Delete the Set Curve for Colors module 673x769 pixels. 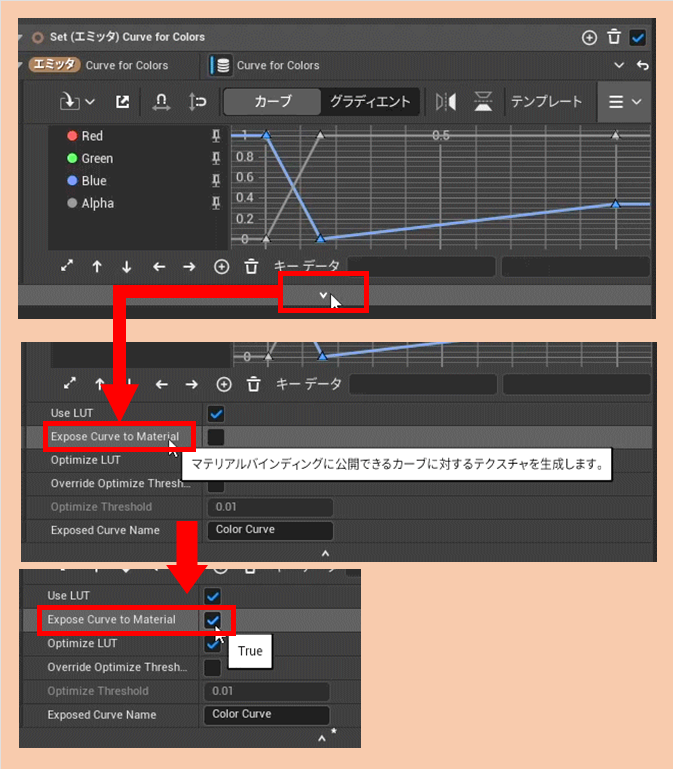coord(614,37)
